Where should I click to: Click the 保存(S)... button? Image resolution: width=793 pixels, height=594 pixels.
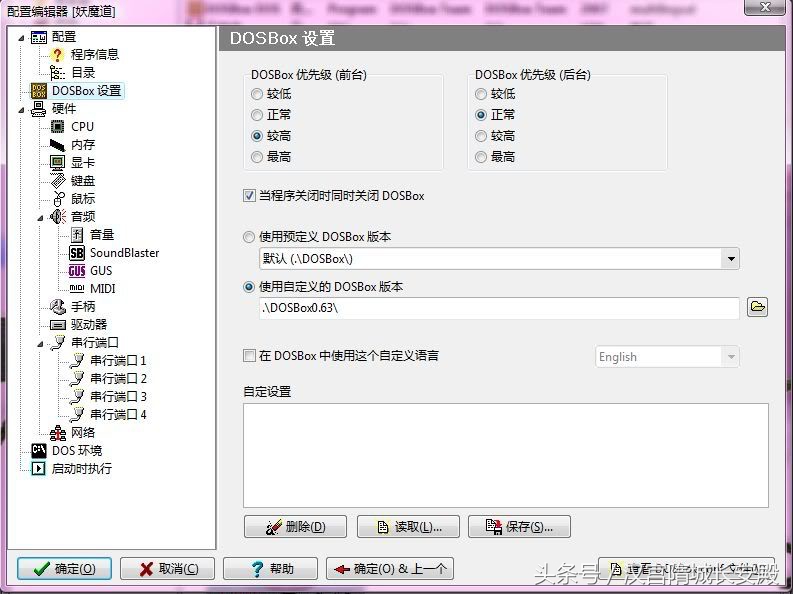click(x=519, y=527)
